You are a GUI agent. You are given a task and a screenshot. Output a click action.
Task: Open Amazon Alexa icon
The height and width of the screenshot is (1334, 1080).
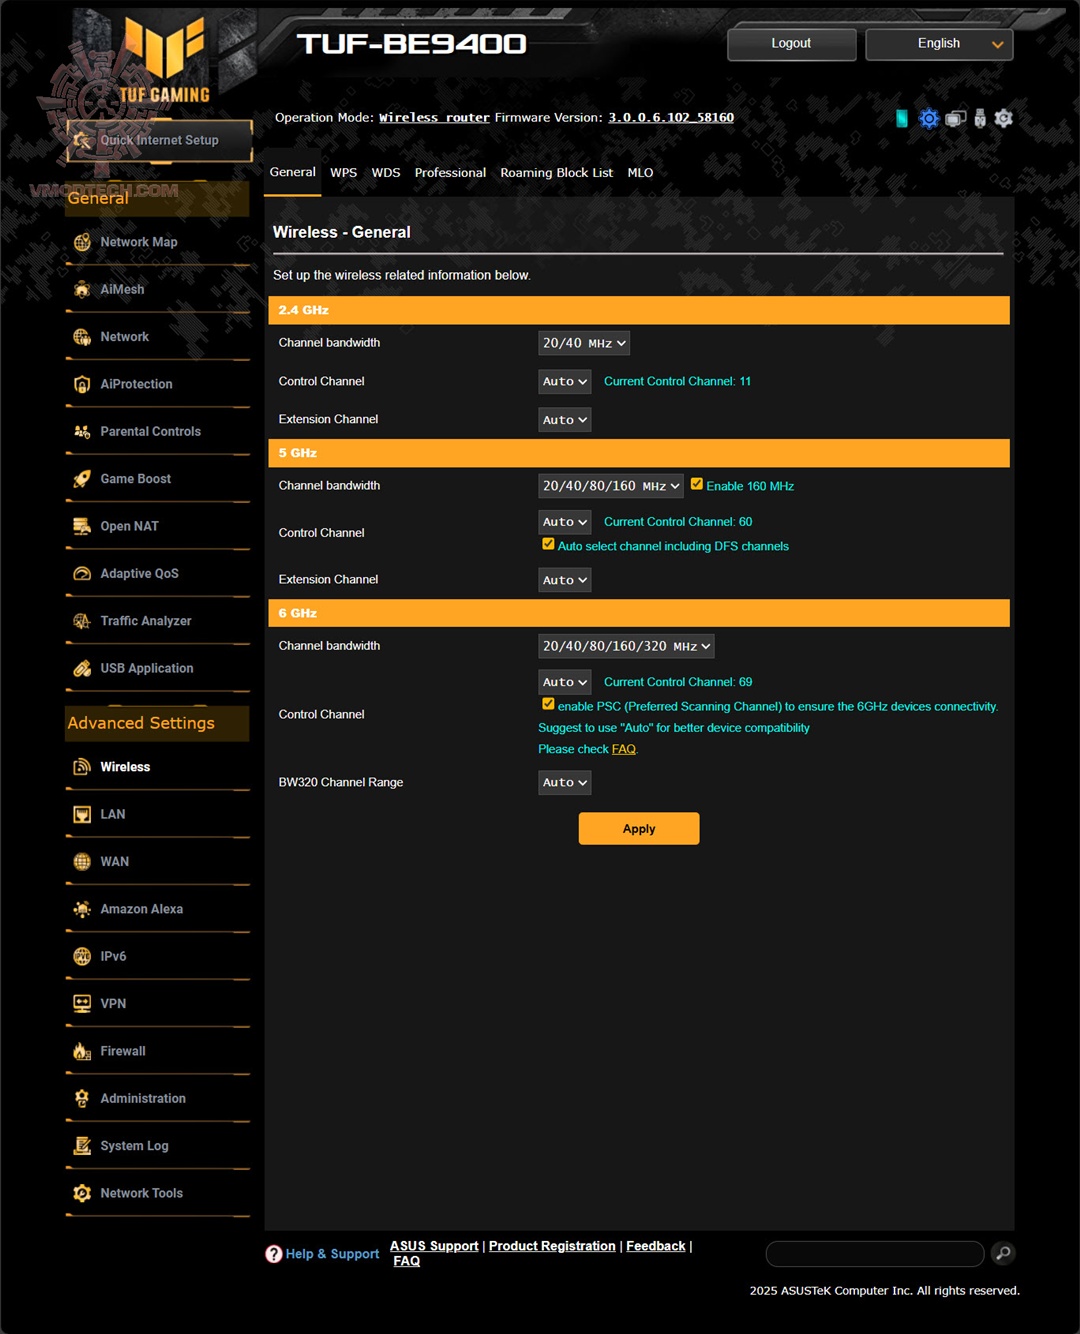click(x=82, y=909)
